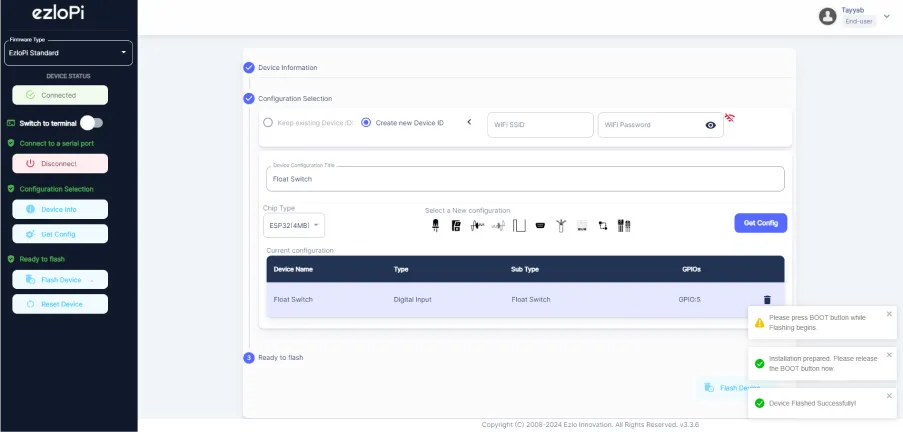Collapse the Configuration Selection step

pos(295,98)
